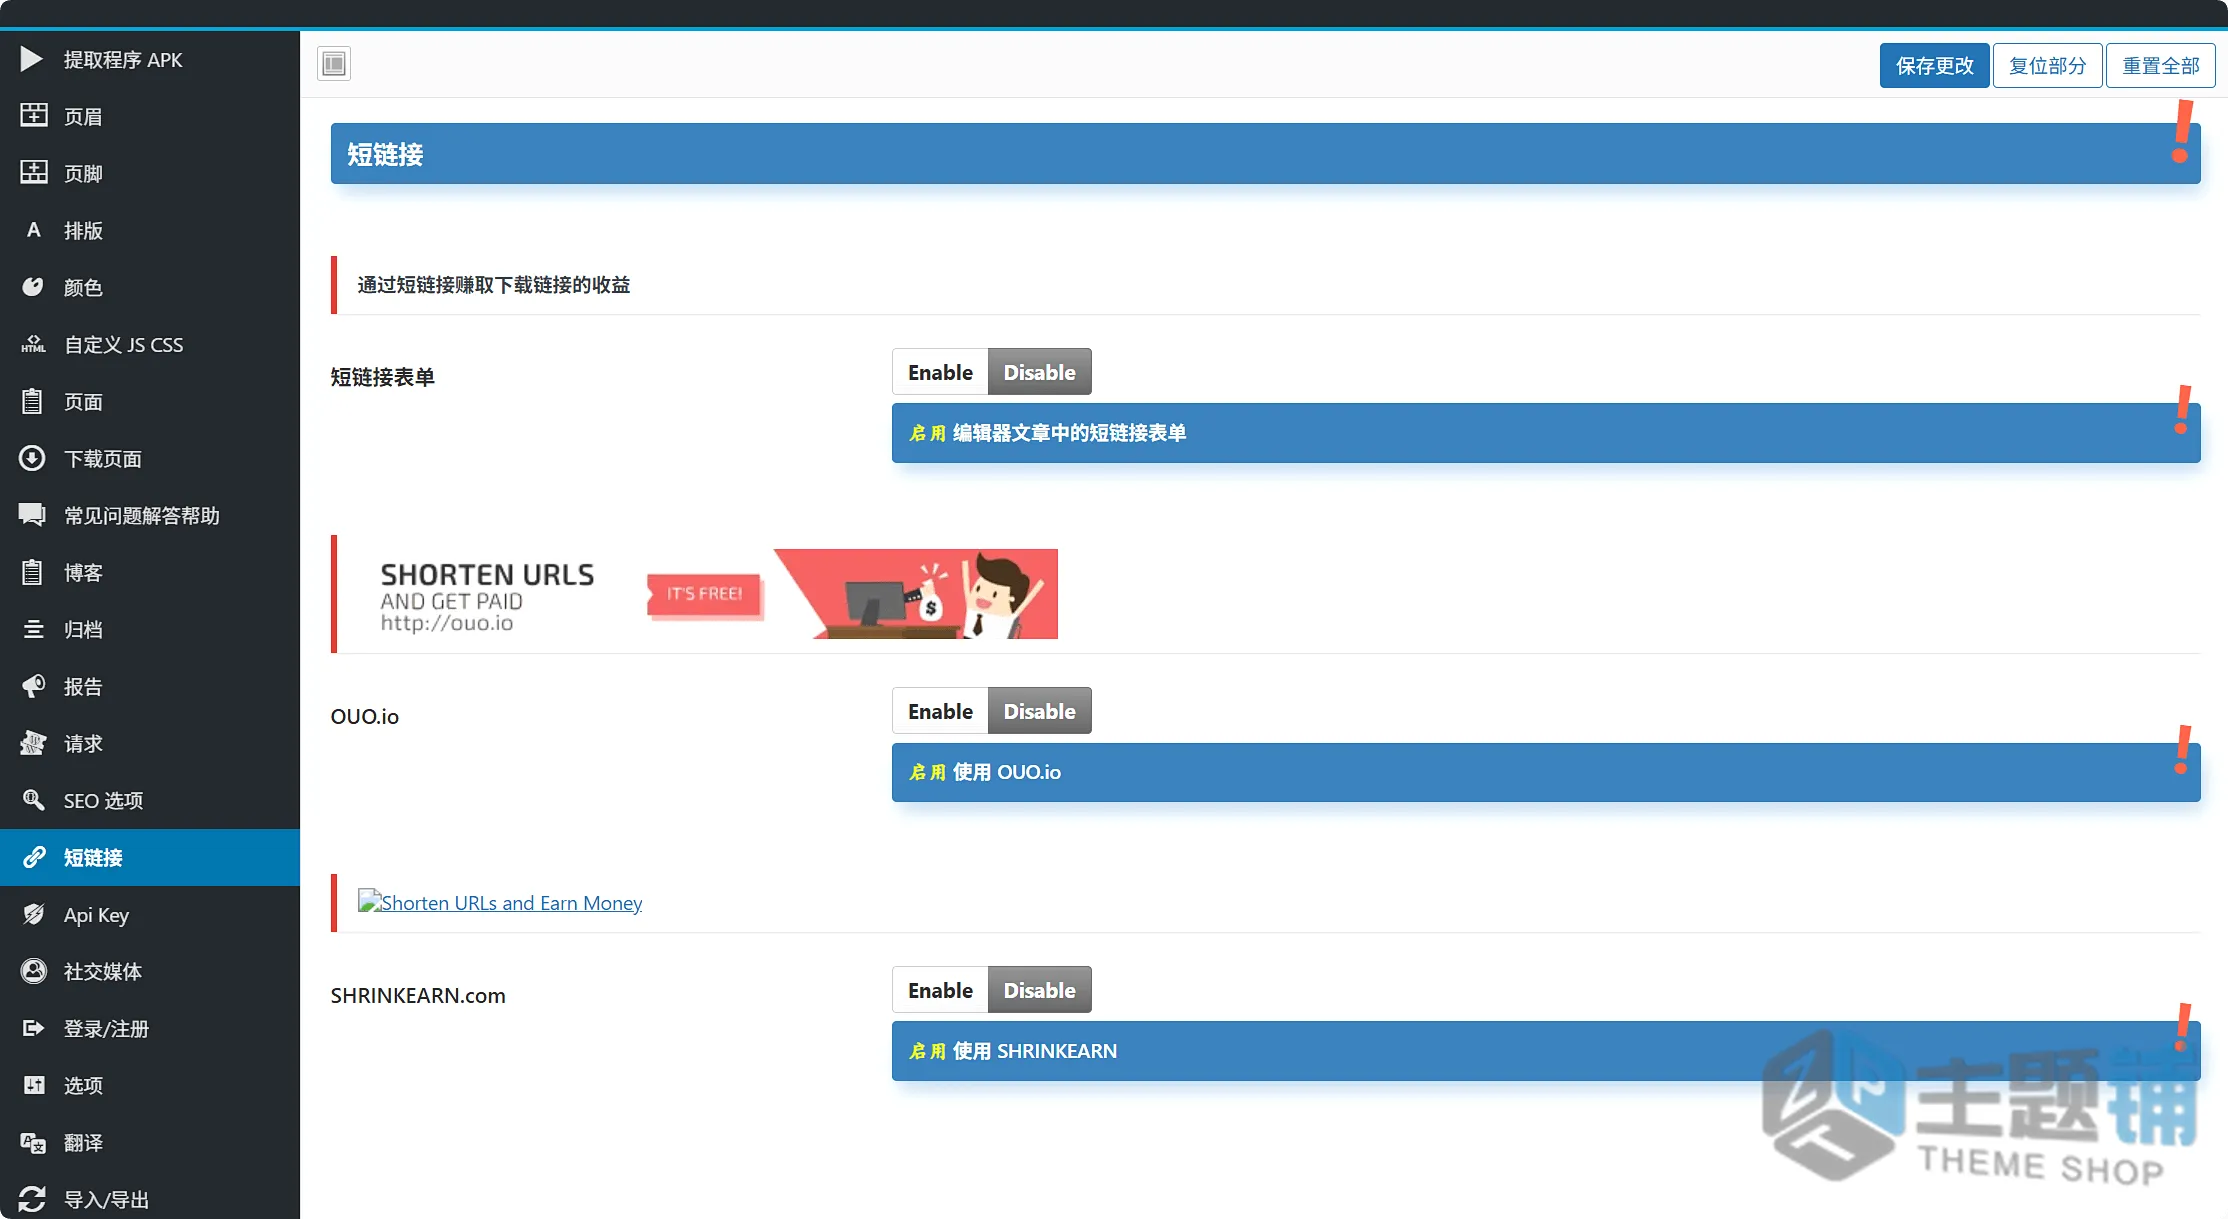Disable the OUO.io shortener
The image size is (2228, 1219).
point(1039,711)
